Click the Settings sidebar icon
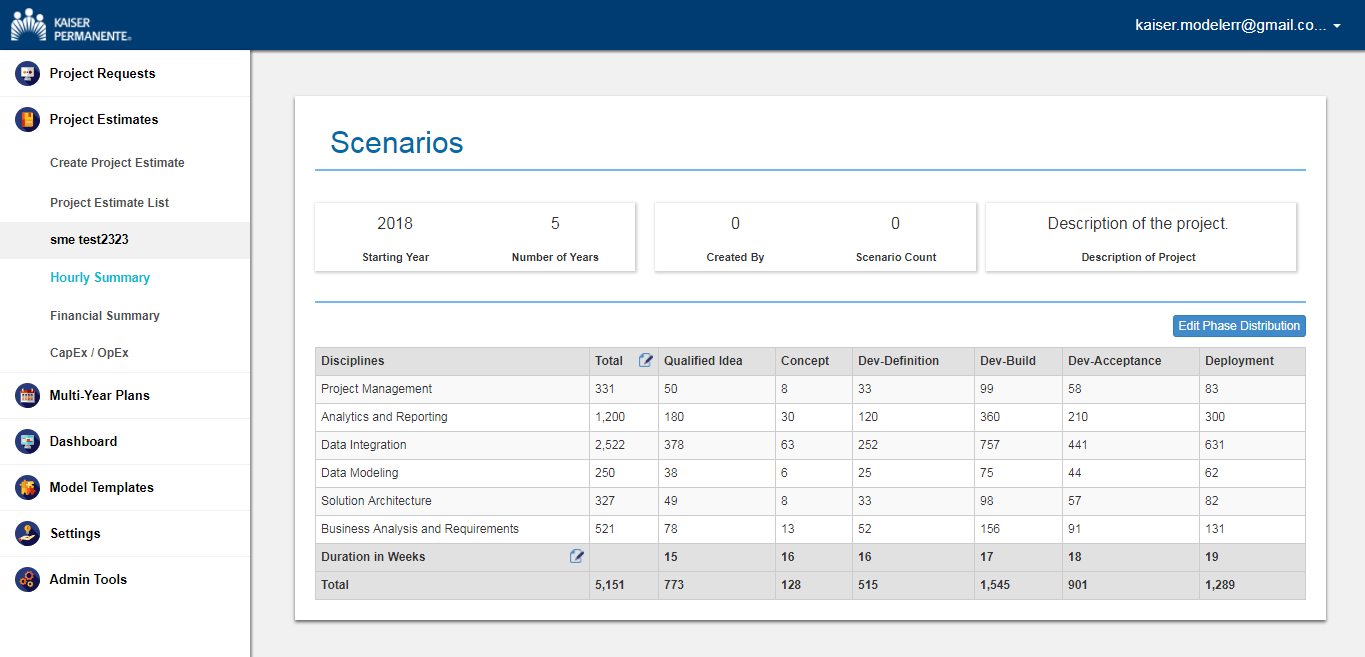Screen dimensions: 1365x657 tap(27, 534)
